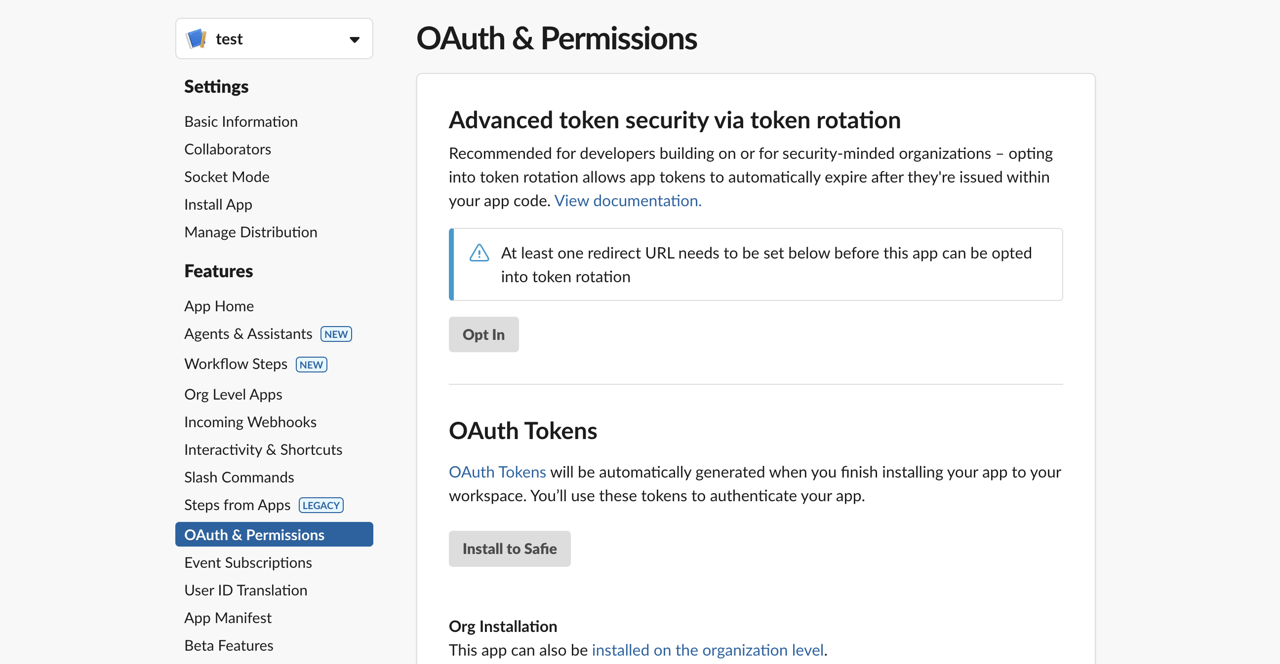Click the Settings section heading
This screenshot has width=1280, height=664.
point(216,87)
